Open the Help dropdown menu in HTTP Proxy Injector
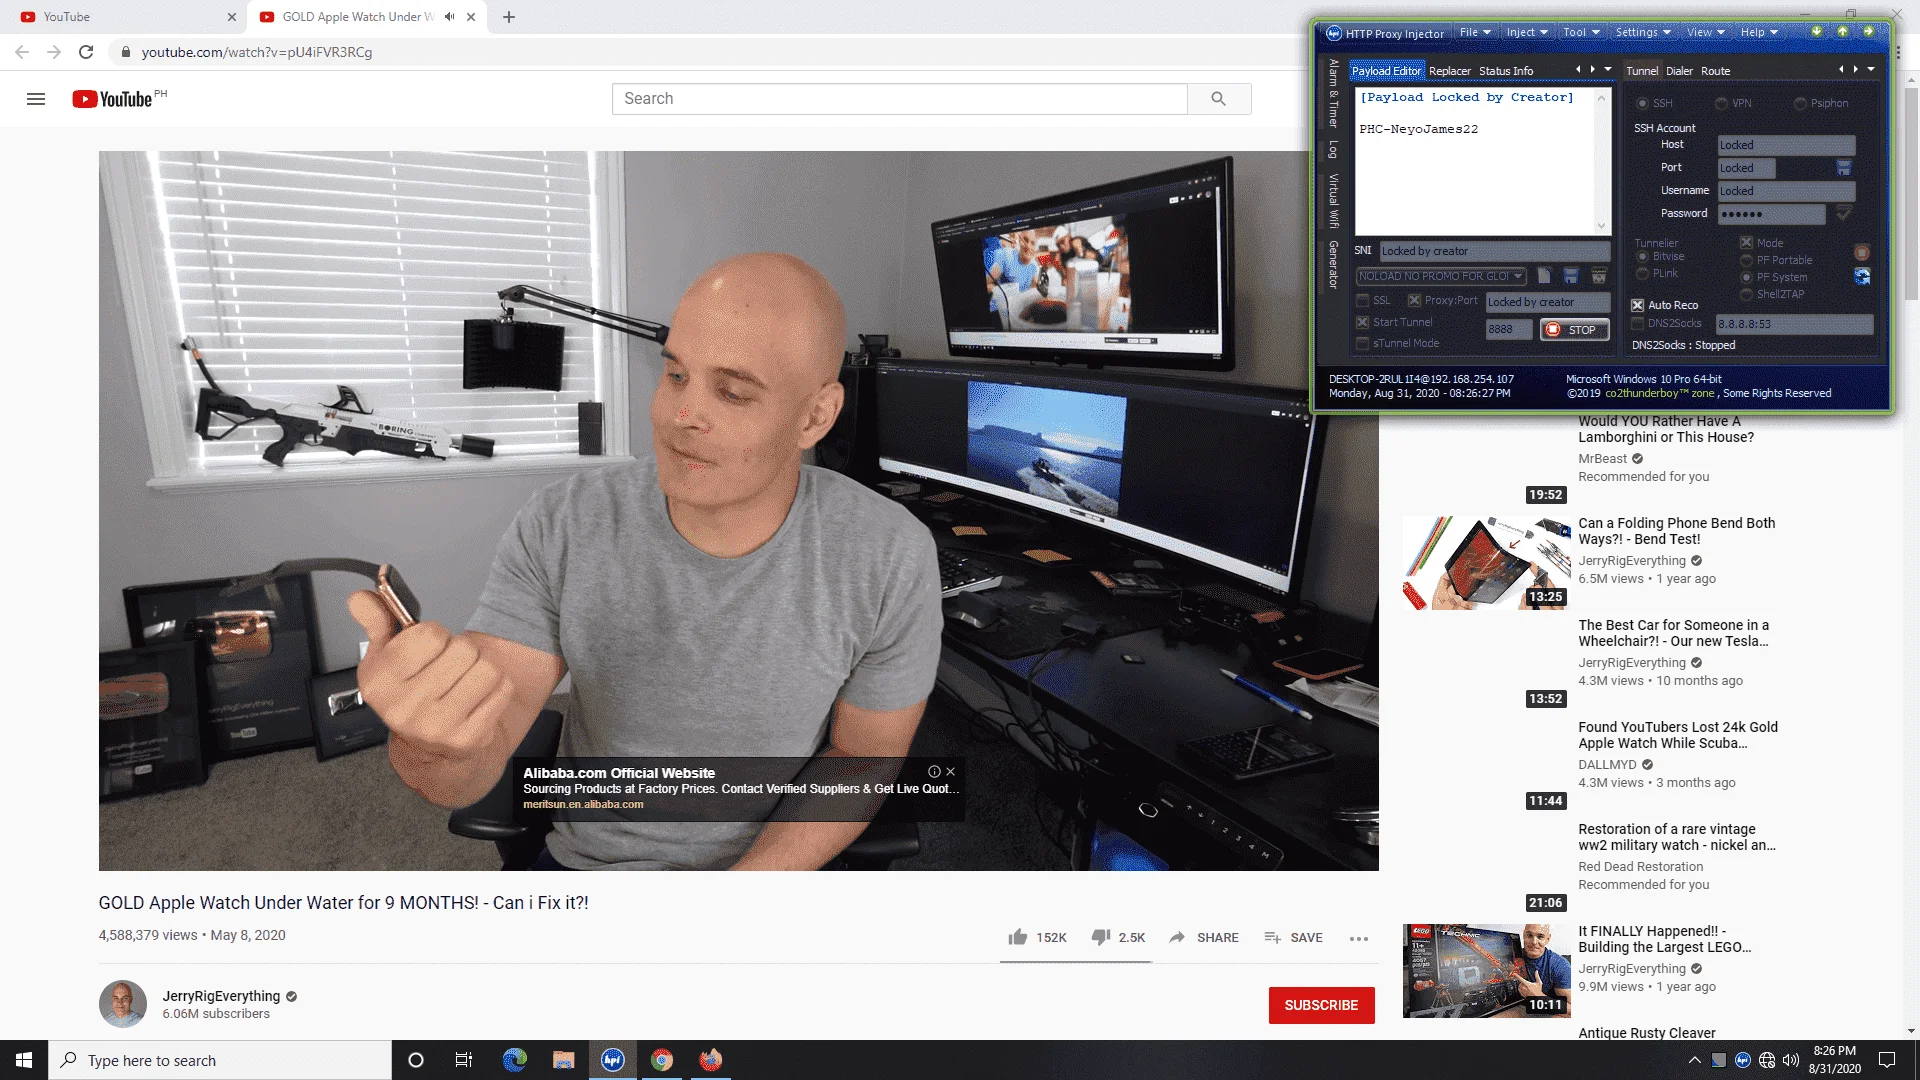Viewport: 1920px width, 1080px height. click(x=1759, y=33)
